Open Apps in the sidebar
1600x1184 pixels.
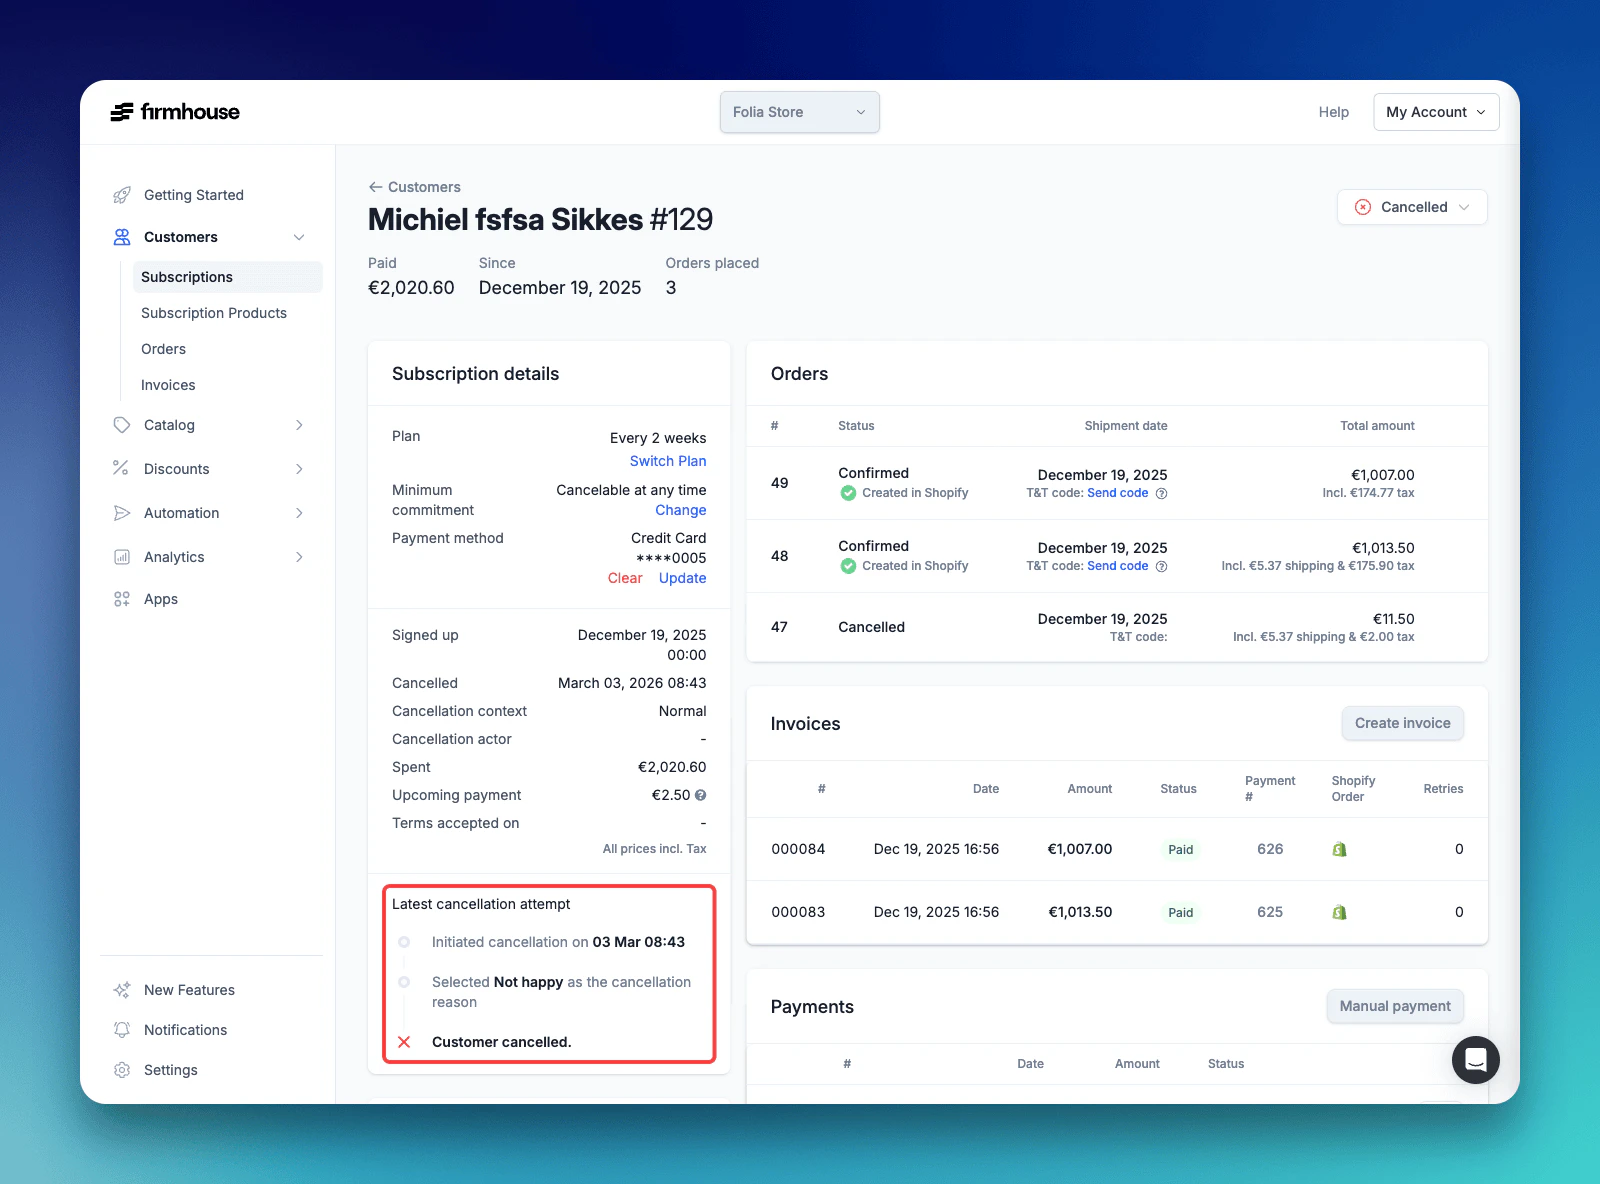coord(161,599)
